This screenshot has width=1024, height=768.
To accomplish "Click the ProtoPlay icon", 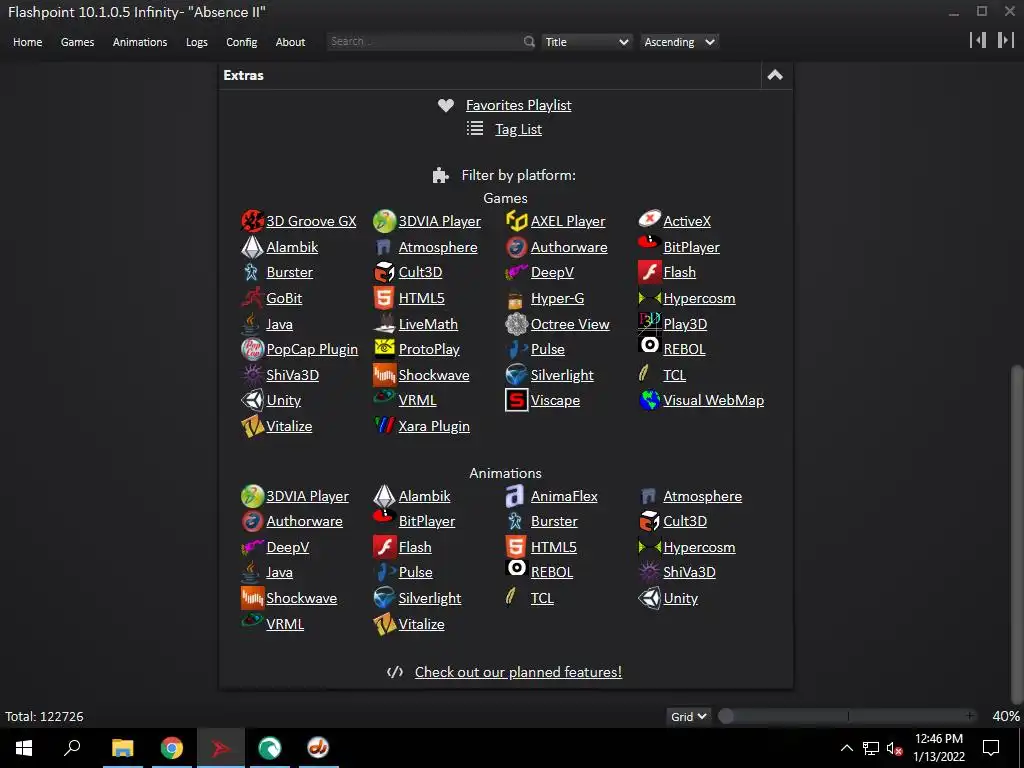I will click(x=384, y=348).
